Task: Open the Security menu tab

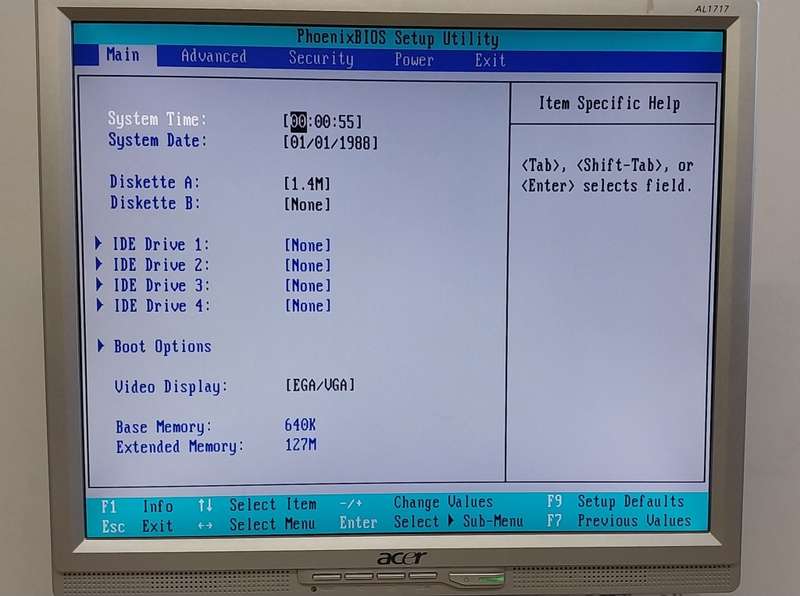Action: click(321, 58)
